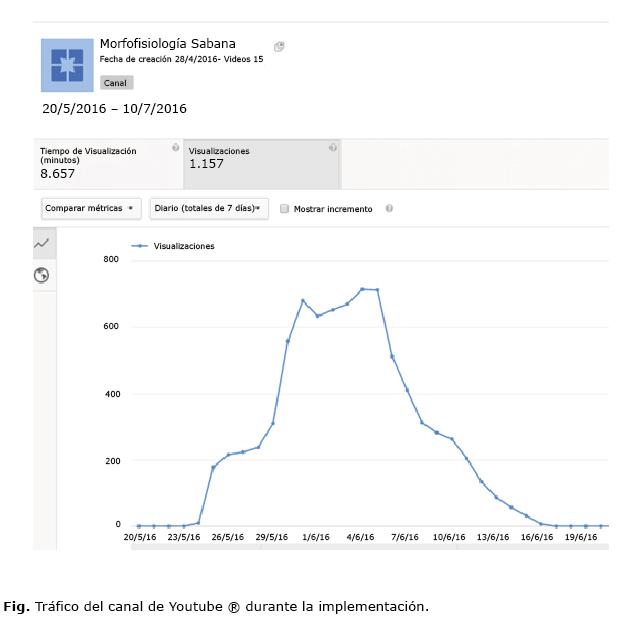The width and height of the screenshot is (641, 633).
Task: Expand the Diario (totales de 7 días) dropdown
Action: click(x=208, y=208)
